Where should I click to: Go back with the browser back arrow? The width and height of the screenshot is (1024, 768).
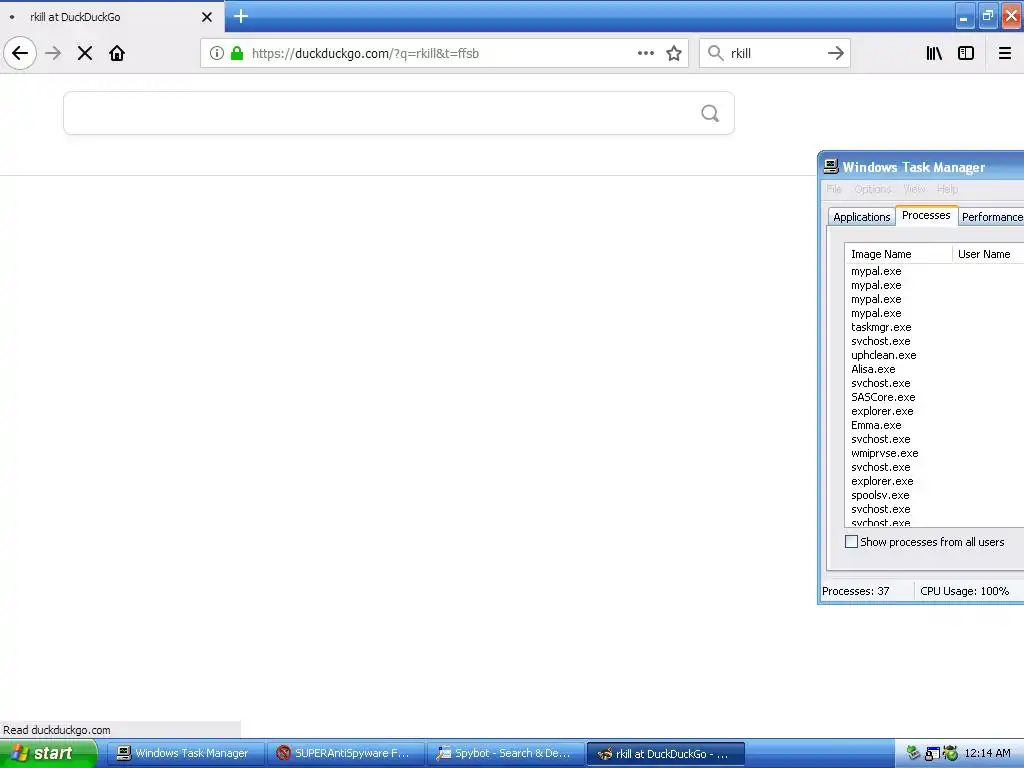point(20,53)
